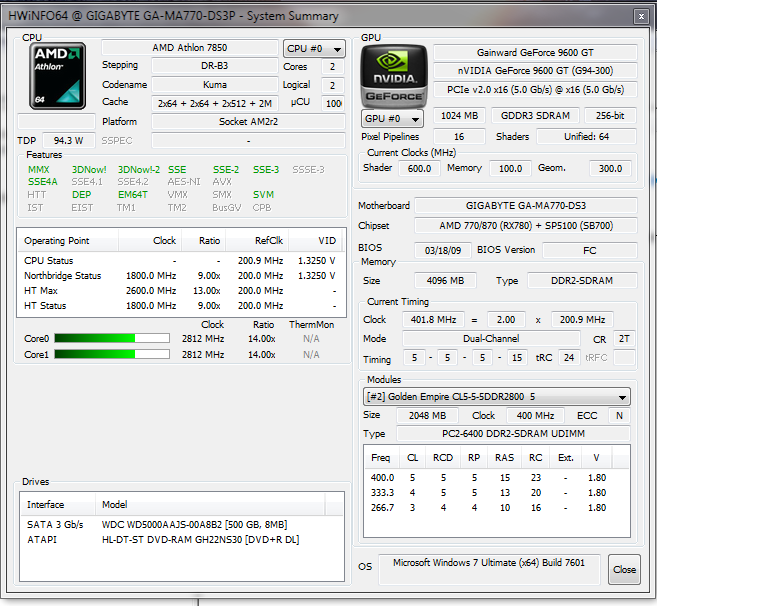The image size is (768, 614).
Task: Click the memory Type field DDR2-SDRAM
Action: pos(582,281)
